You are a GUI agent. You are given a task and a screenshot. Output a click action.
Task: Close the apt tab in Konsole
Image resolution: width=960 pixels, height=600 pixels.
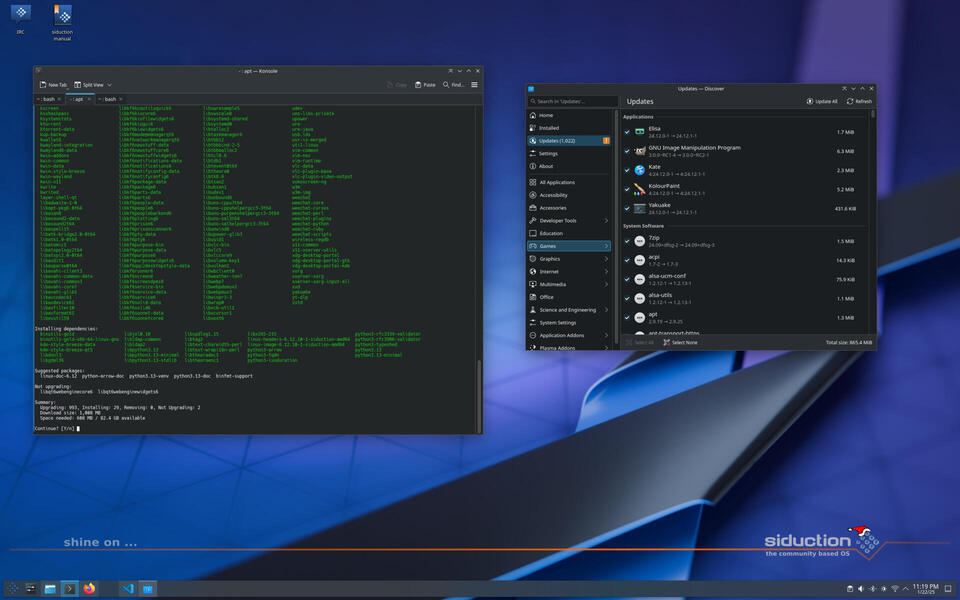click(89, 99)
